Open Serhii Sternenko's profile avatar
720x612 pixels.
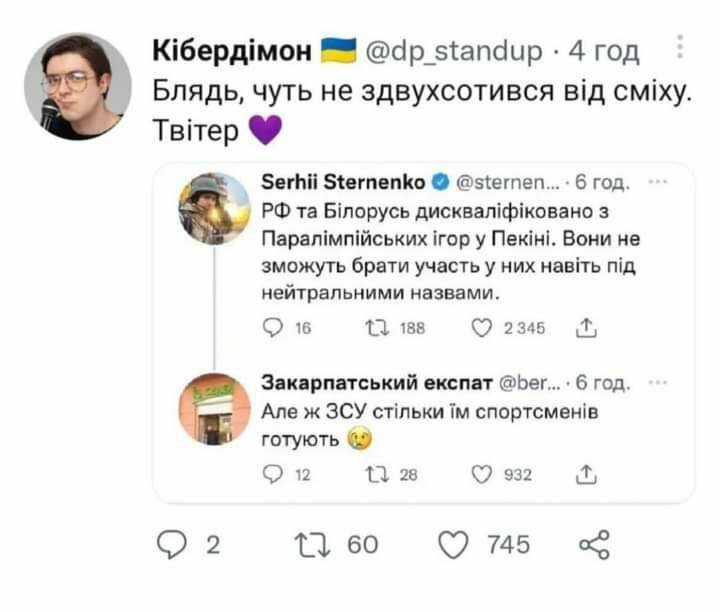pyautogui.click(x=214, y=208)
